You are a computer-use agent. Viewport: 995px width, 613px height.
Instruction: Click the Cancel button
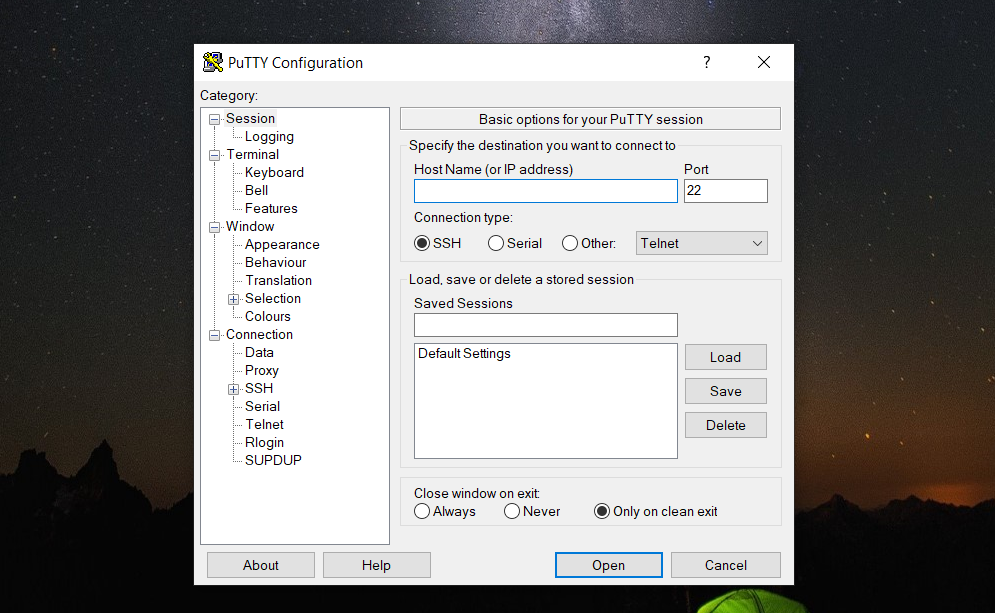click(x=726, y=565)
